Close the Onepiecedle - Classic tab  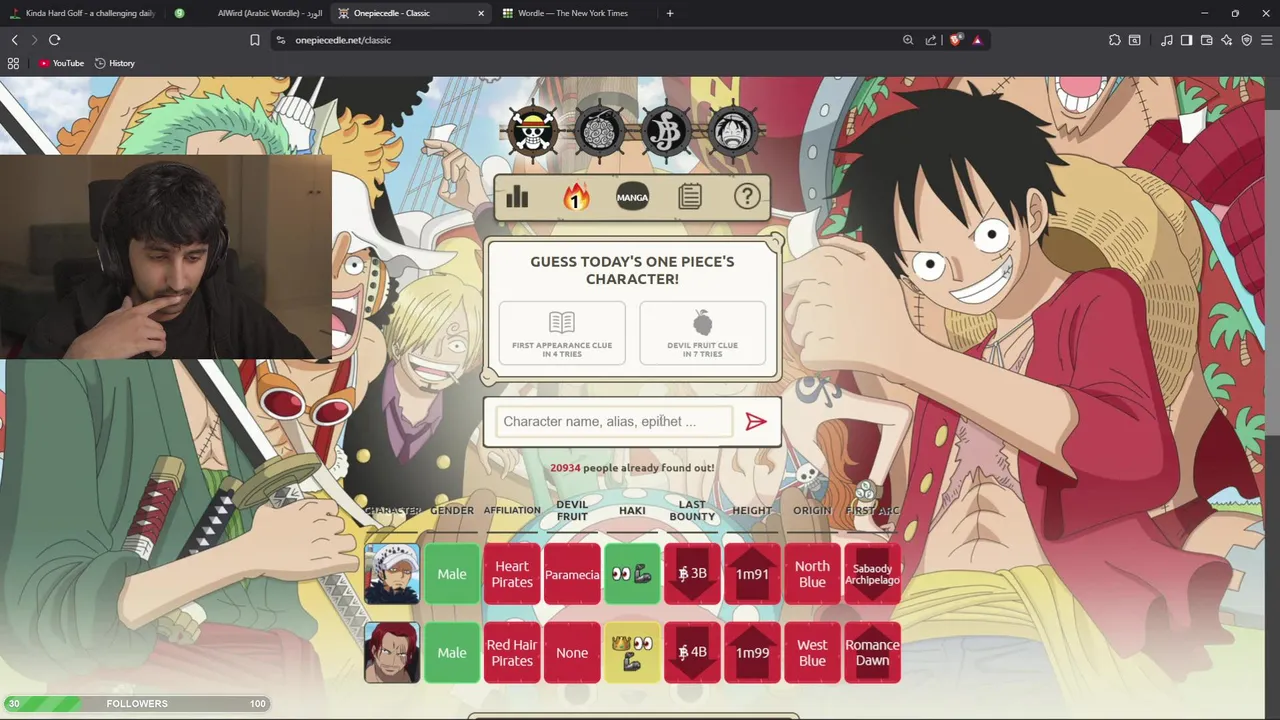(481, 13)
